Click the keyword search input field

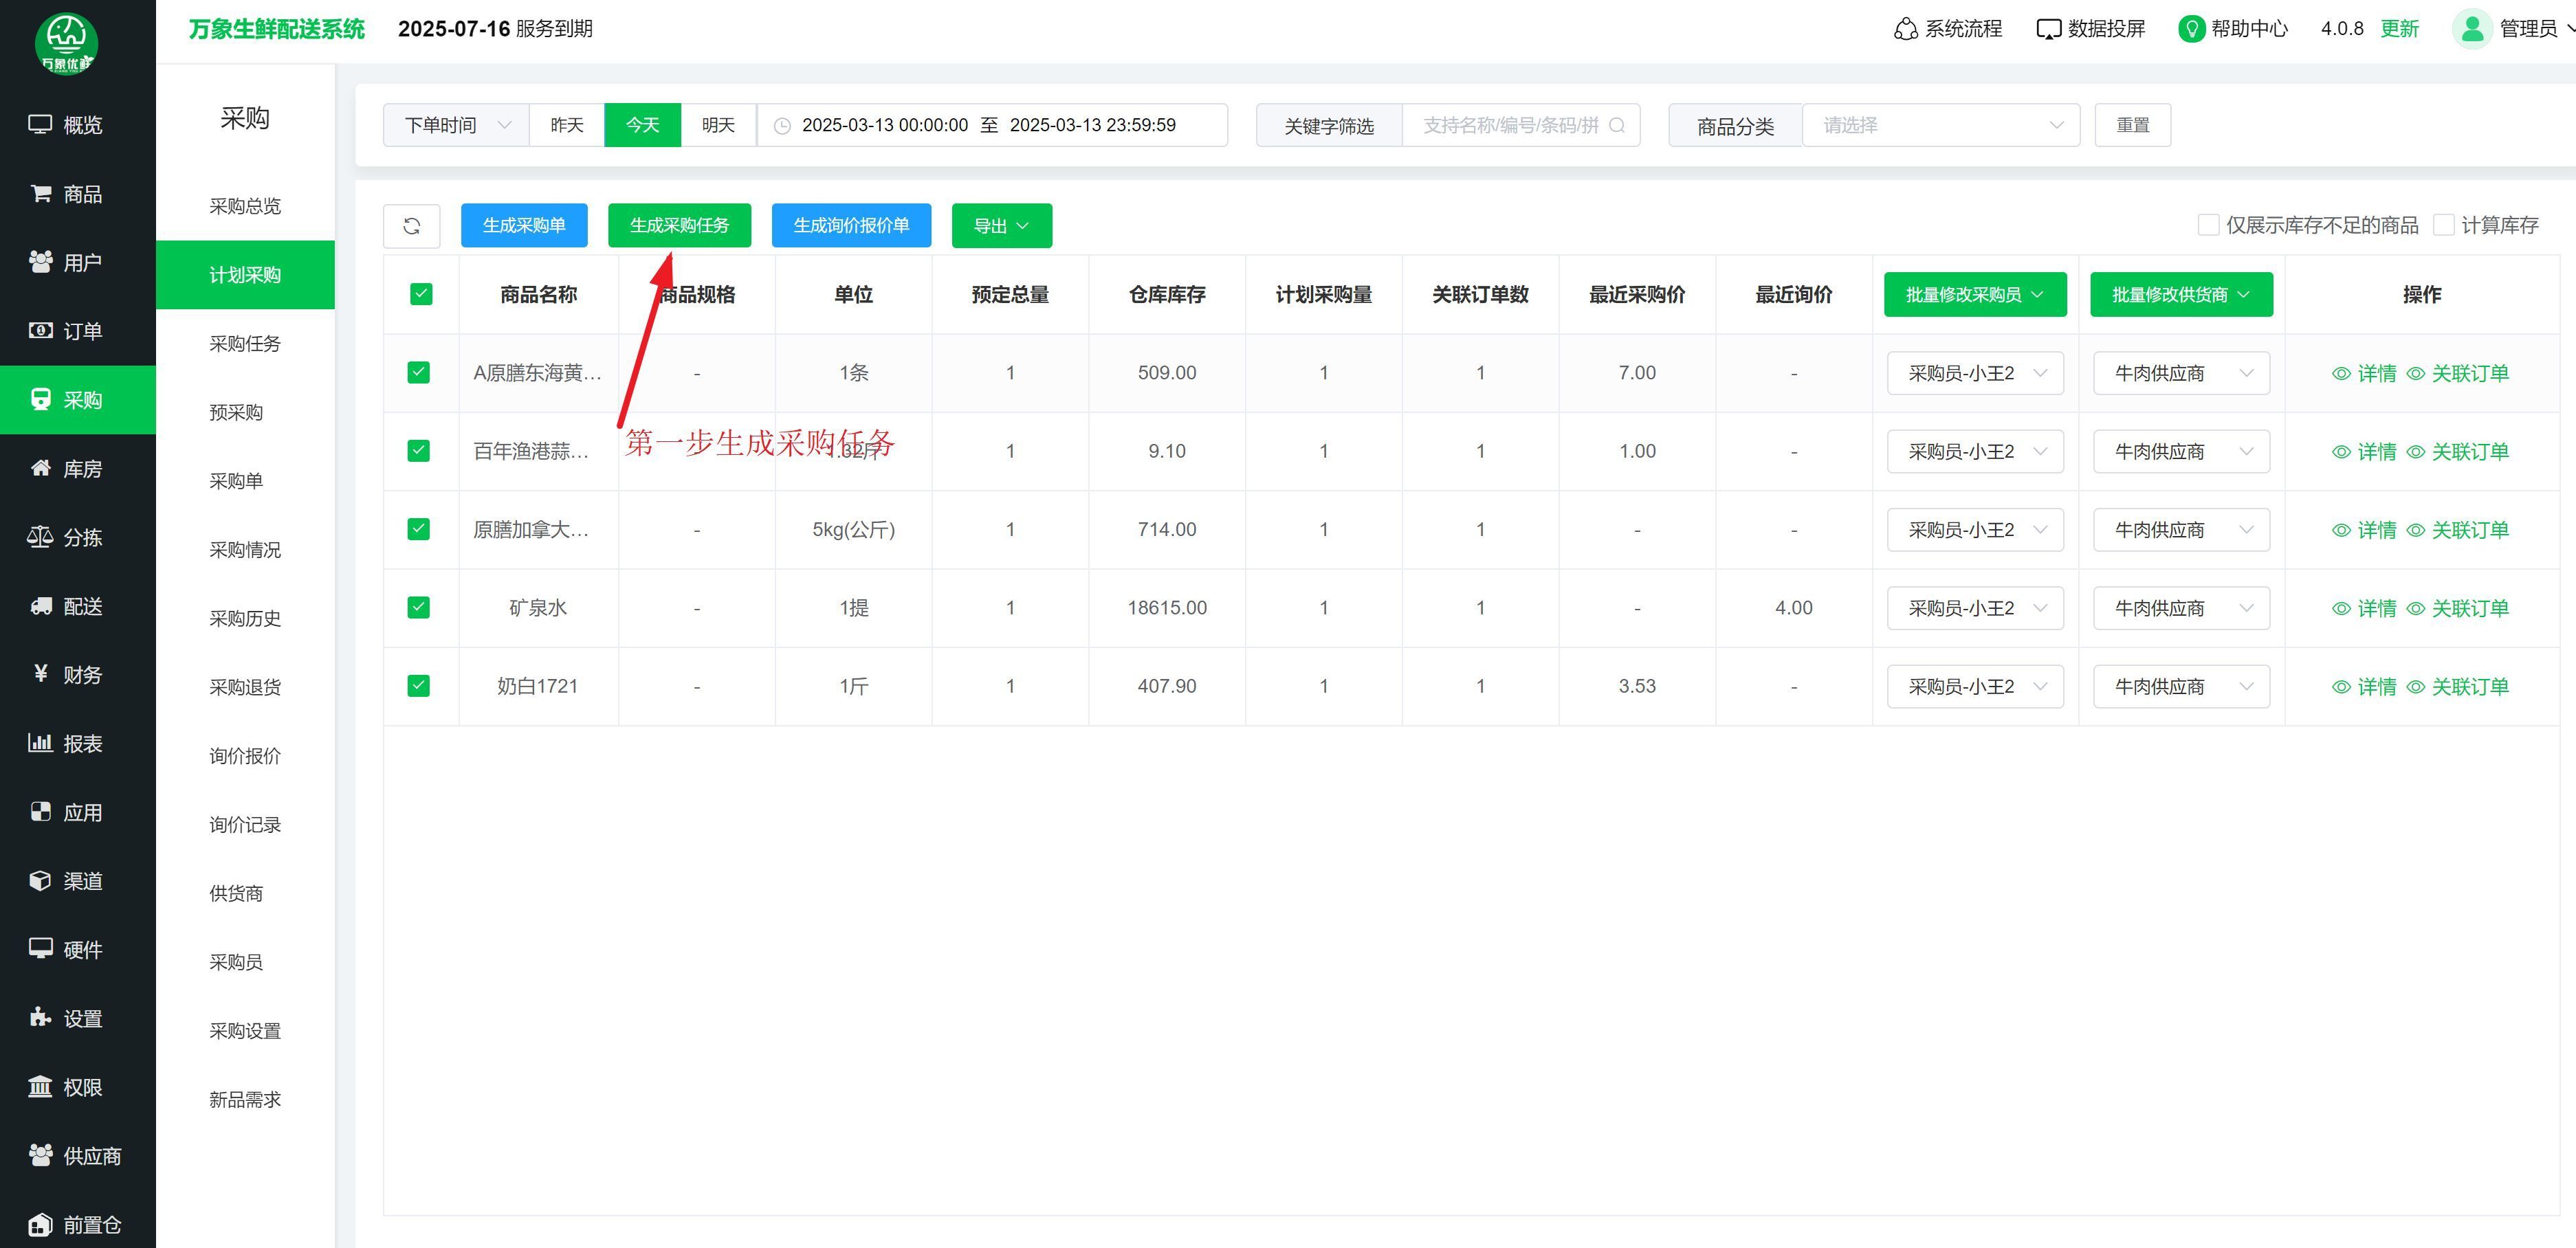coord(1510,125)
